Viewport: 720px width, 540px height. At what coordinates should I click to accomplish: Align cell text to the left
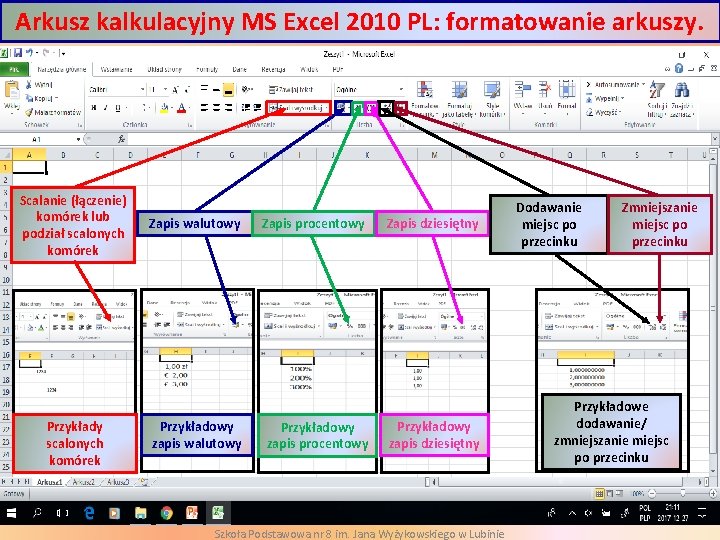click(x=205, y=107)
